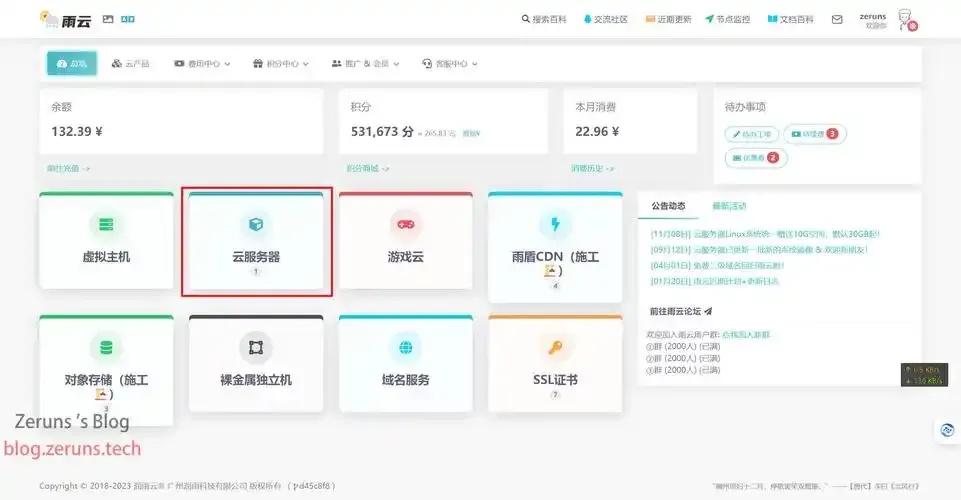Image resolution: width=961 pixels, height=500 pixels.
Task: Expand the 积分中心 dropdown menu
Action: (x=281, y=64)
